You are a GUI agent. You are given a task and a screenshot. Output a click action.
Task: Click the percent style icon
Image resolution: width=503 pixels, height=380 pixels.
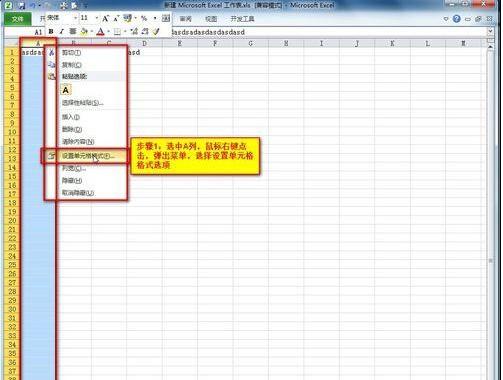[144, 18]
